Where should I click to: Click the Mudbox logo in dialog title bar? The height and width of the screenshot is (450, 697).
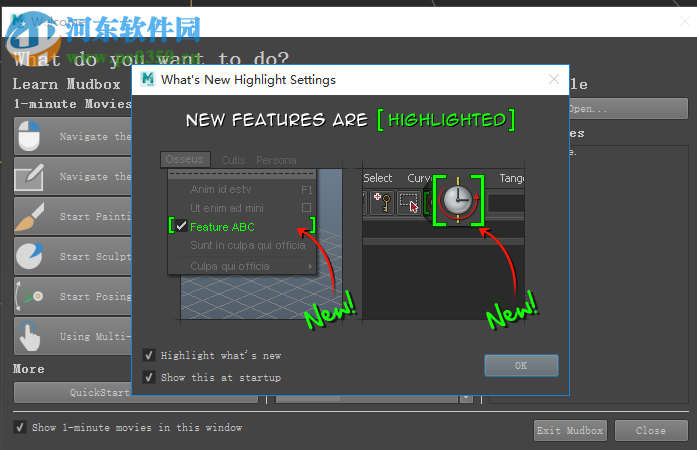coord(148,80)
